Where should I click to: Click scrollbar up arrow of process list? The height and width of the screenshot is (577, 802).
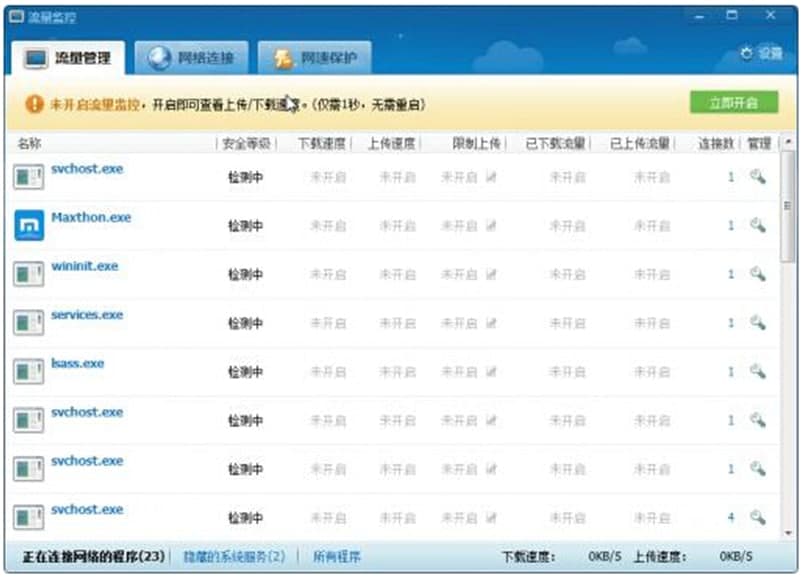(788, 141)
